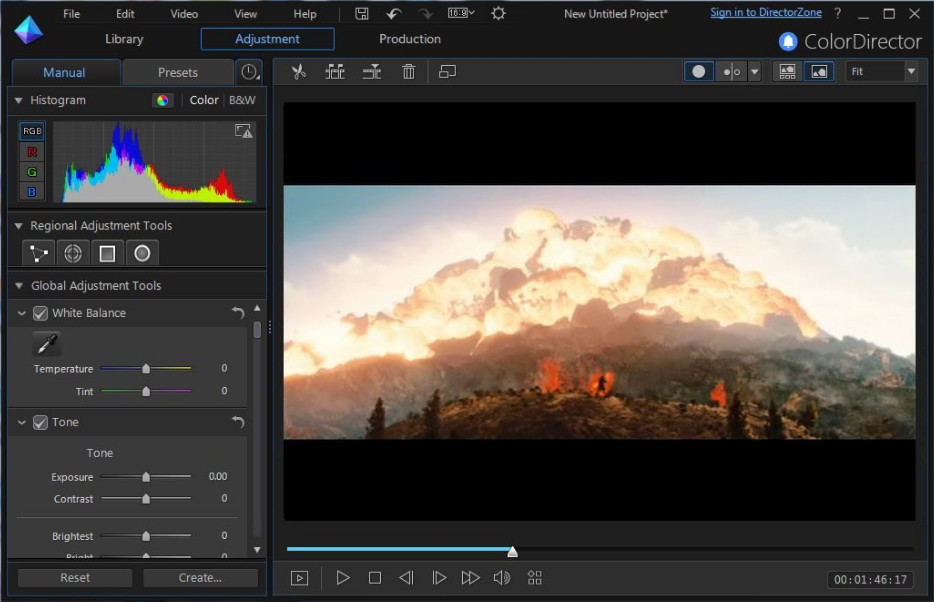The image size is (934, 602).
Task: Click the History clock icon
Action: (250, 72)
